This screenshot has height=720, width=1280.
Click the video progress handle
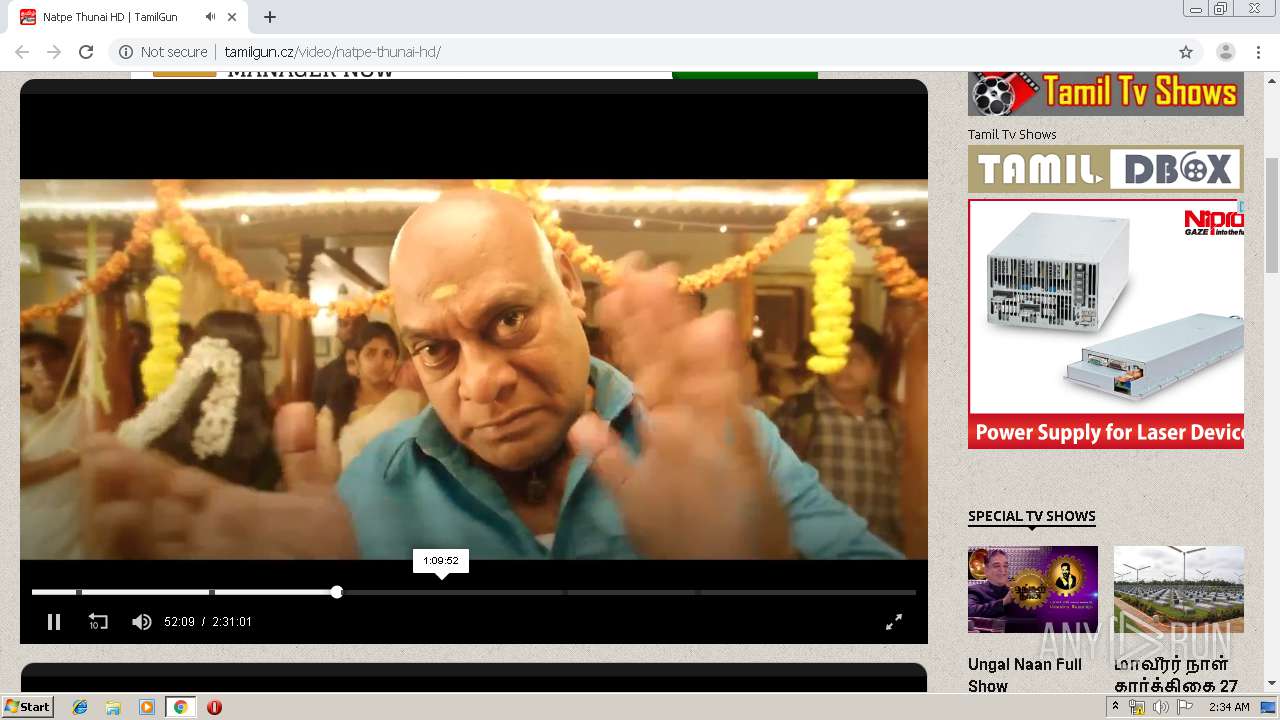click(337, 592)
